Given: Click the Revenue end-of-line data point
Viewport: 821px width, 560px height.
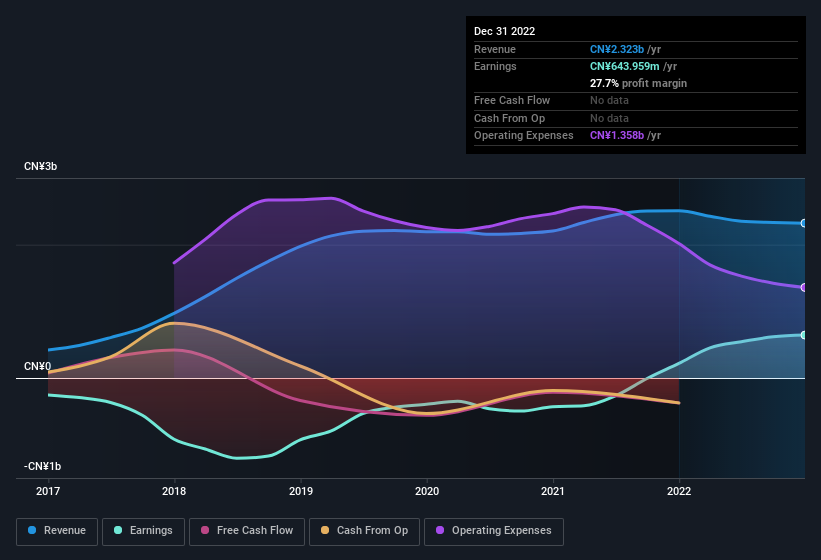Looking at the screenshot, I should point(804,223).
